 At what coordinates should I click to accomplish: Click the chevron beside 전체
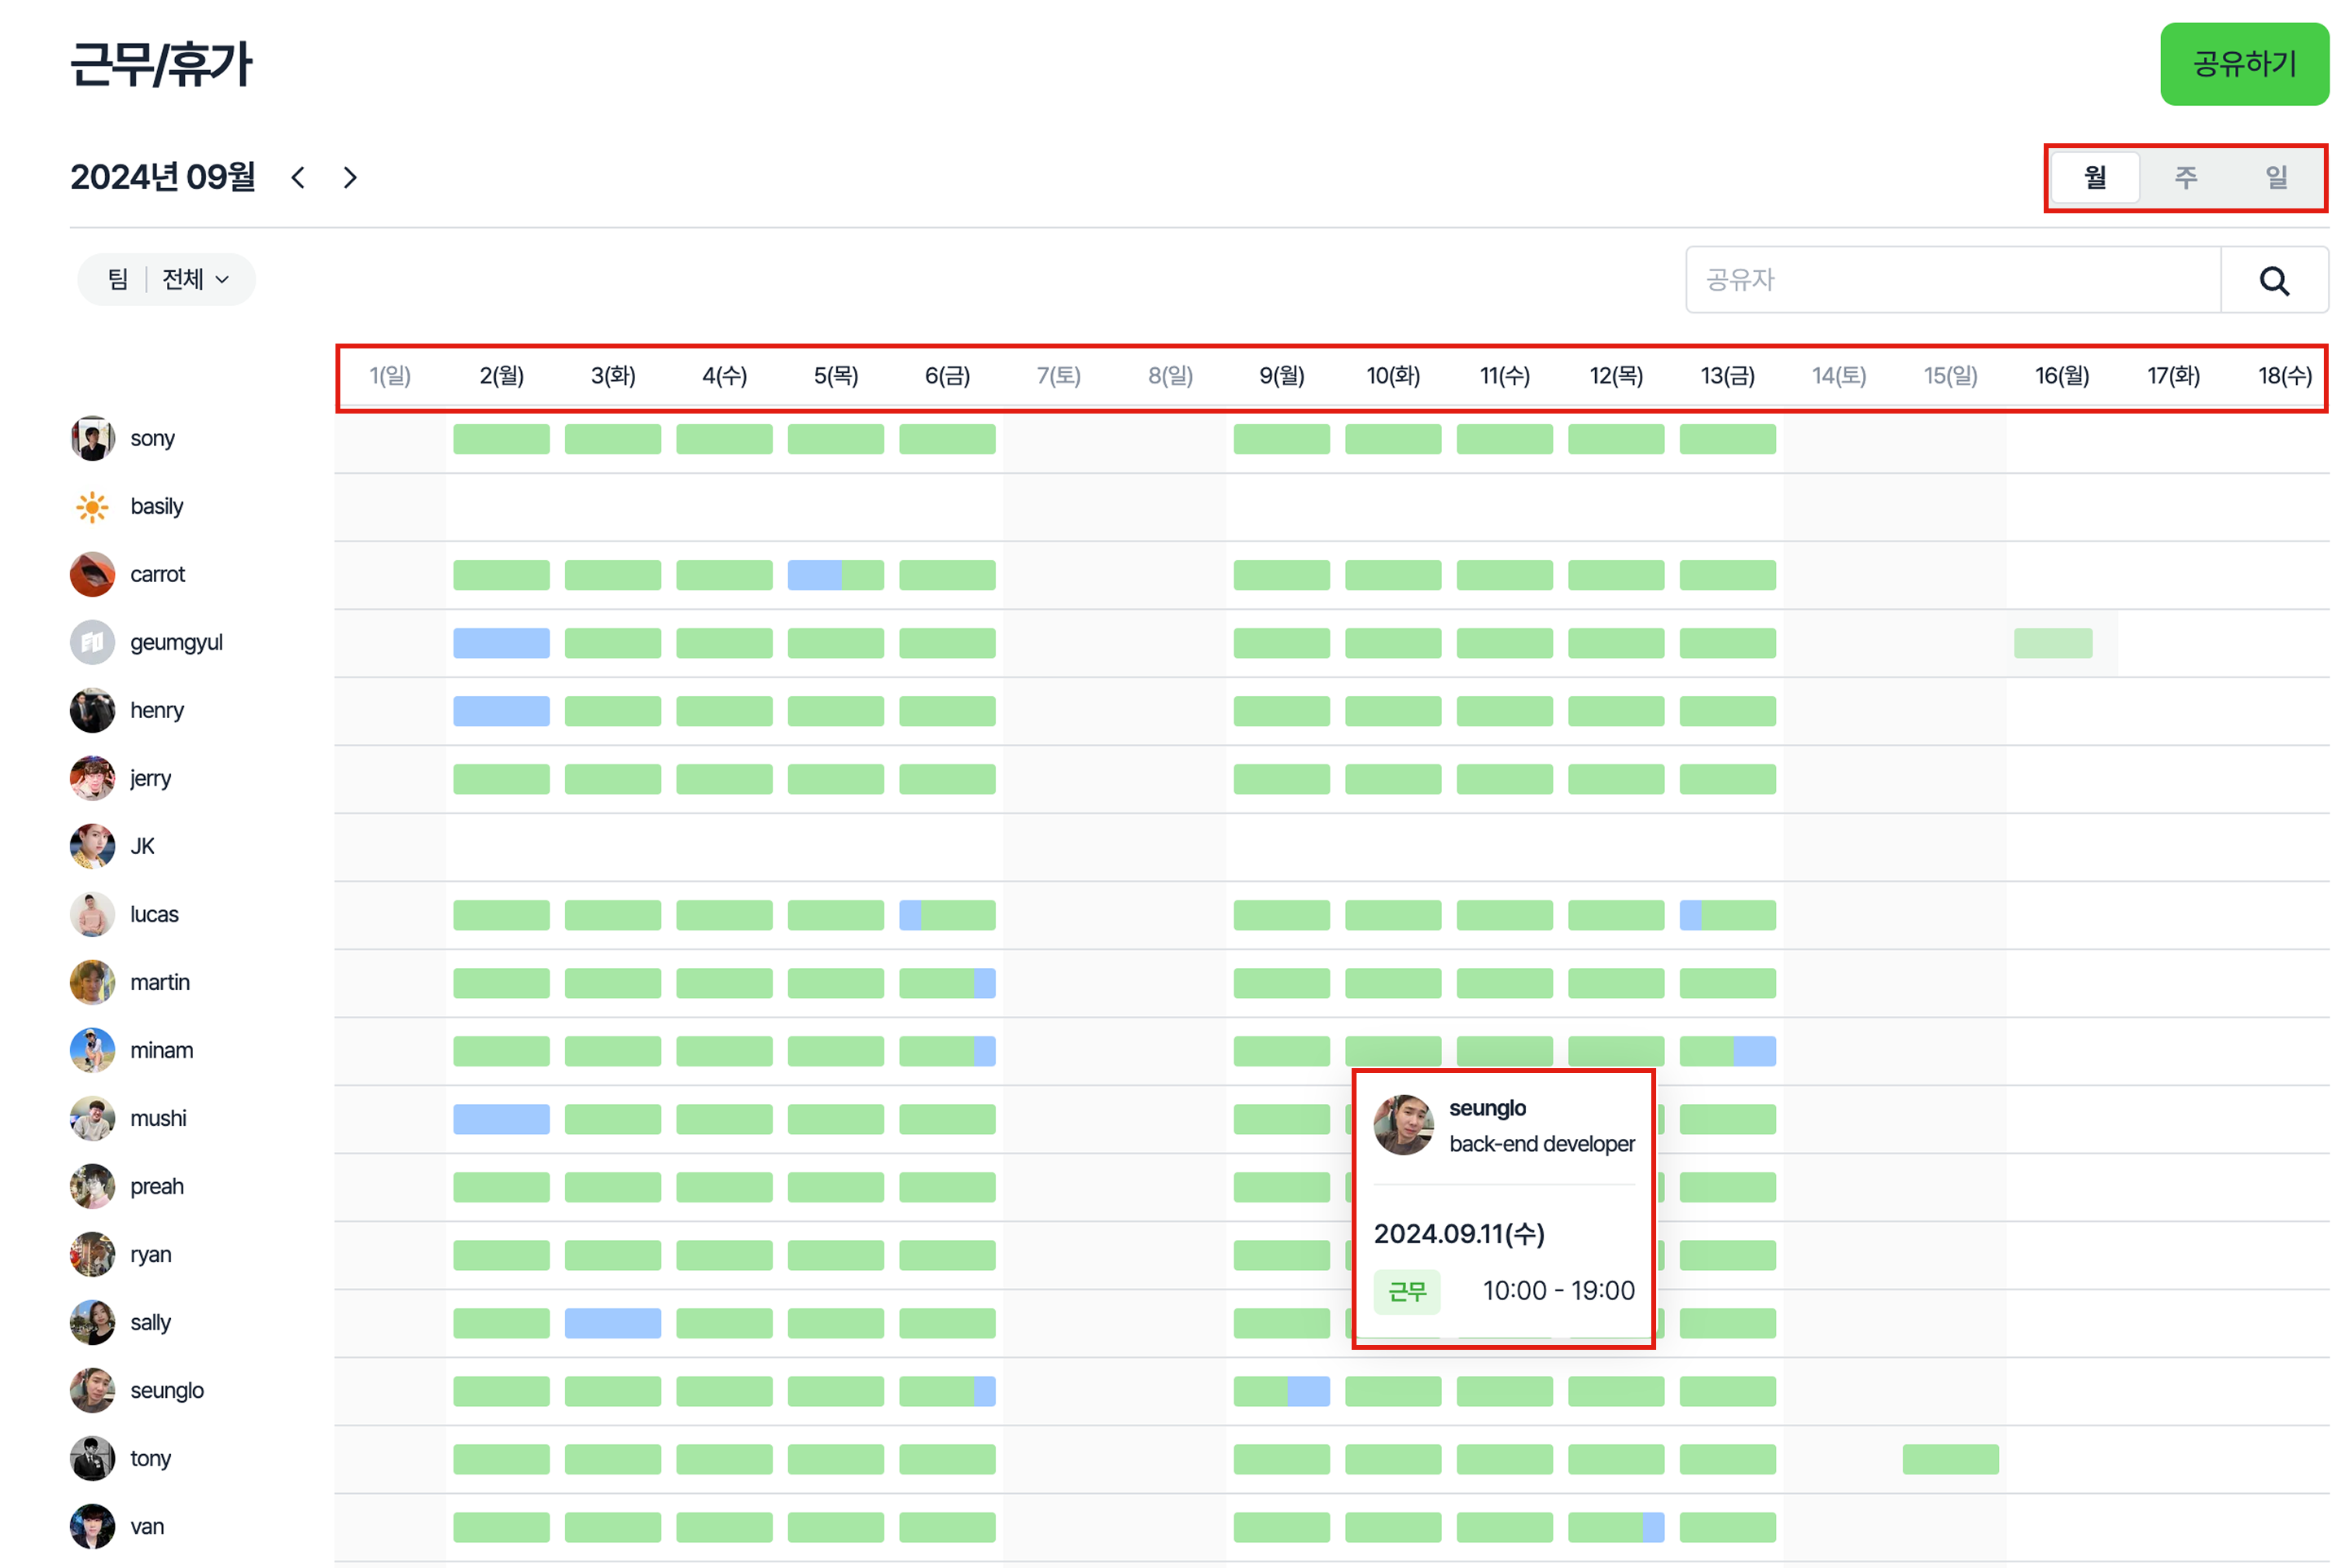(222, 280)
